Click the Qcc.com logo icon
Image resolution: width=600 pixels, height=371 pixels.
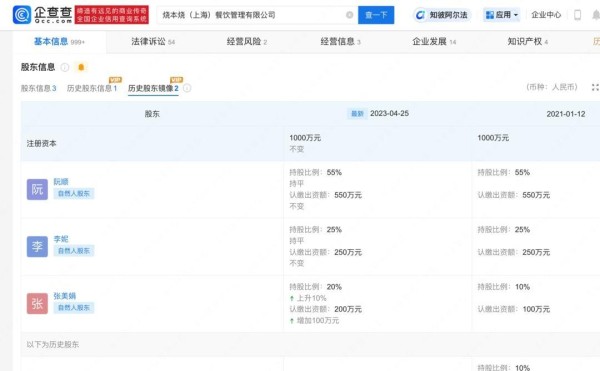tap(22, 15)
